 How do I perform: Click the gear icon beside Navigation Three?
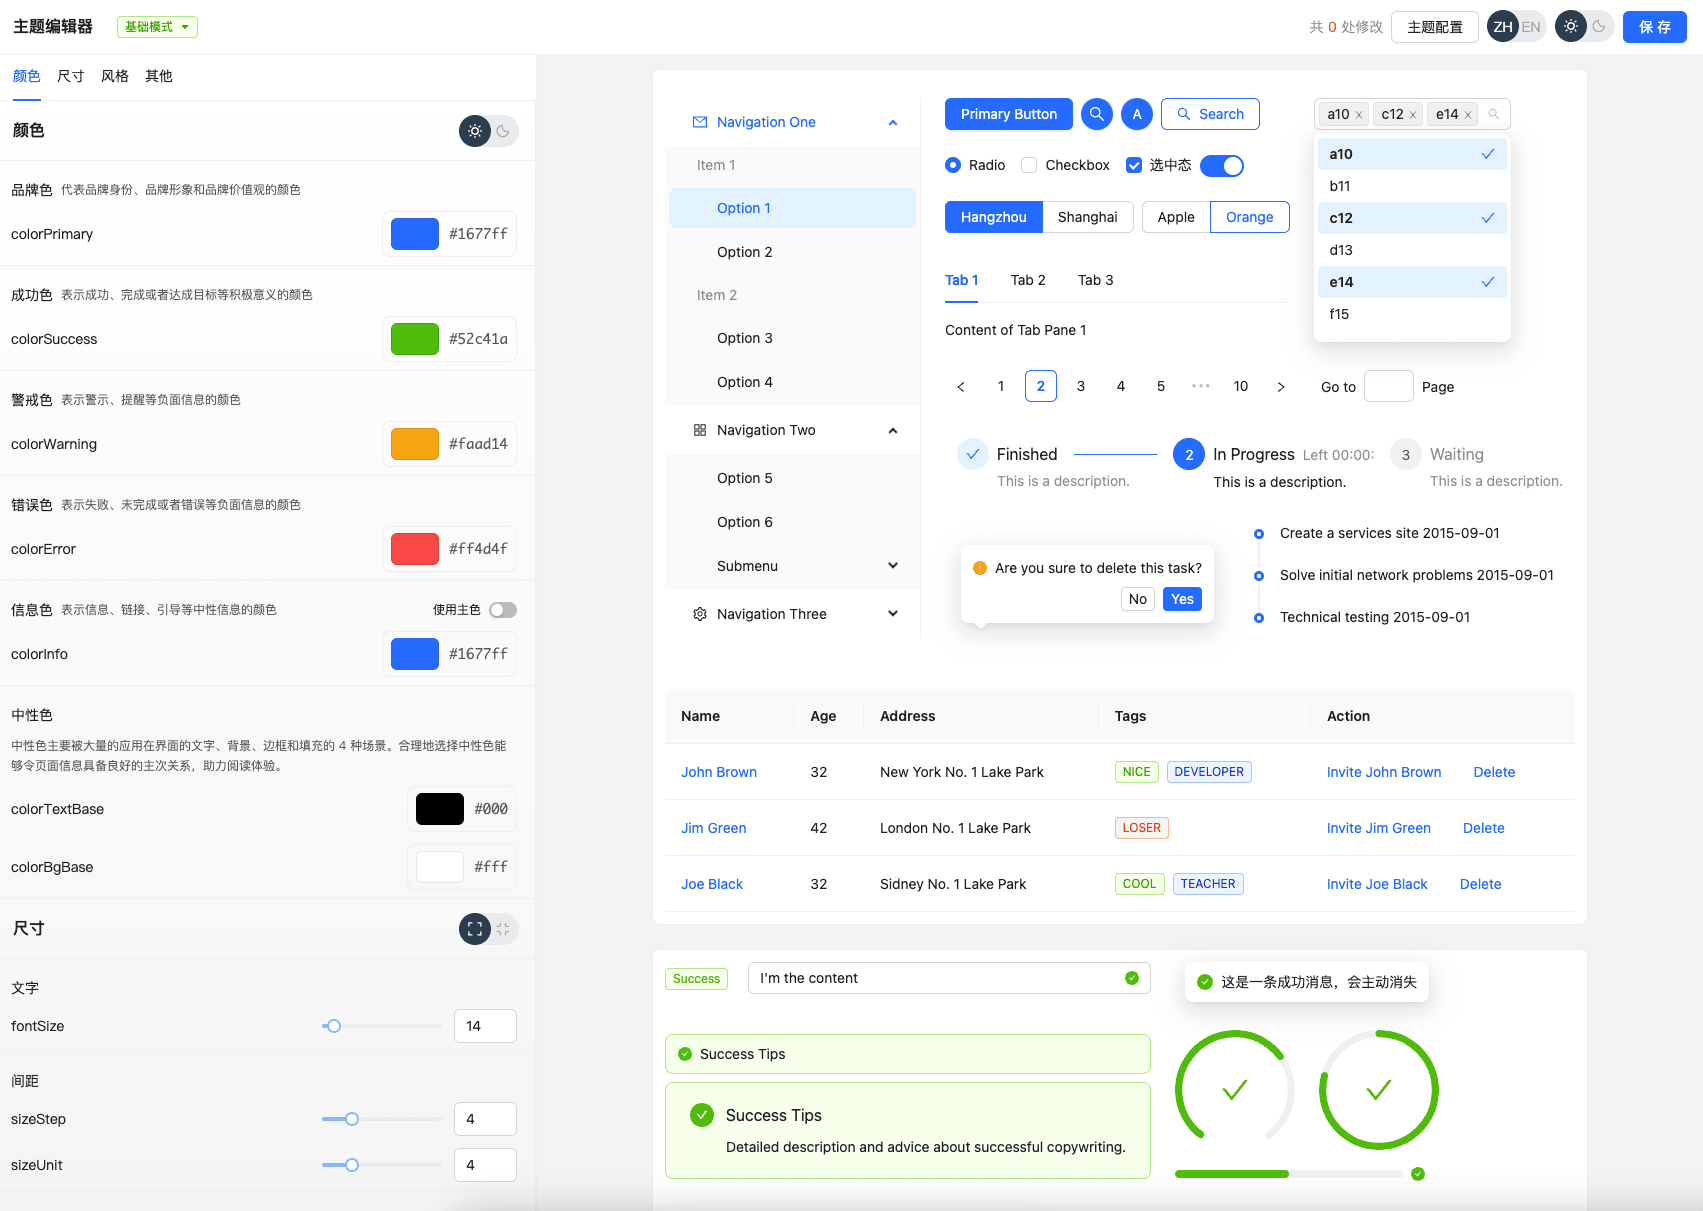[x=700, y=614]
